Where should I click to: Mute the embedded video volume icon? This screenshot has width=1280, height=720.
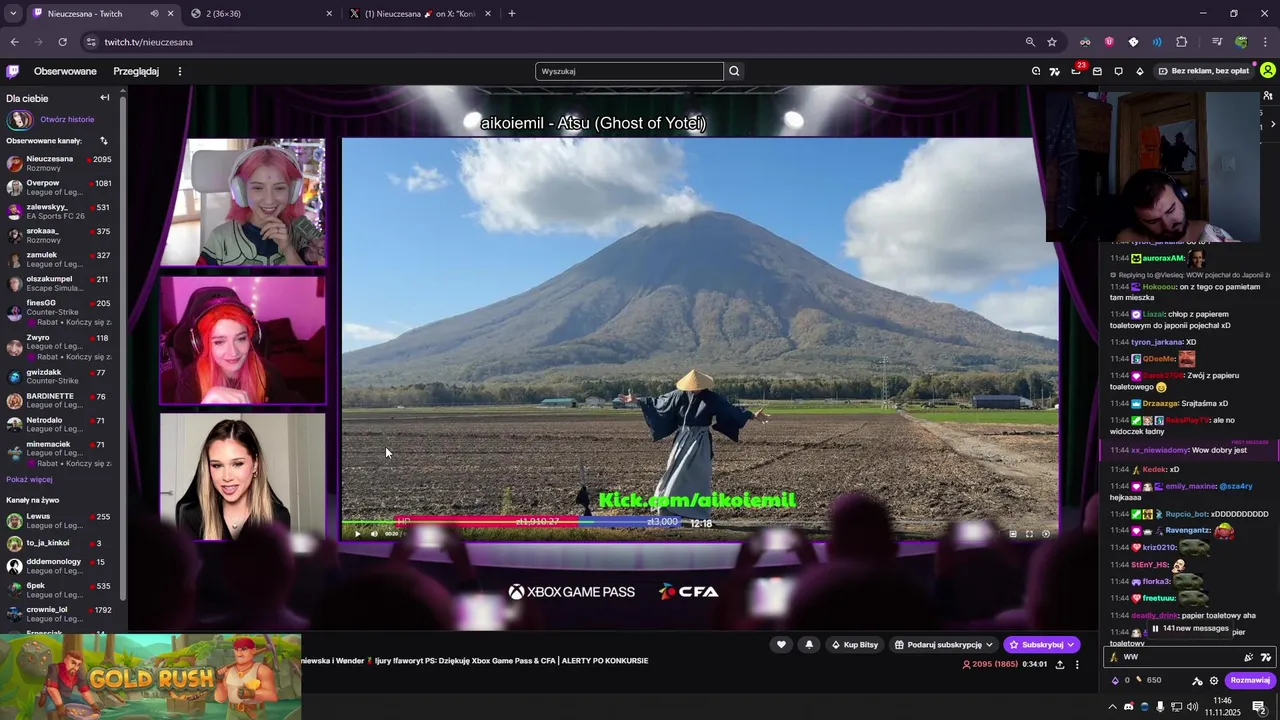[x=375, y=534]
